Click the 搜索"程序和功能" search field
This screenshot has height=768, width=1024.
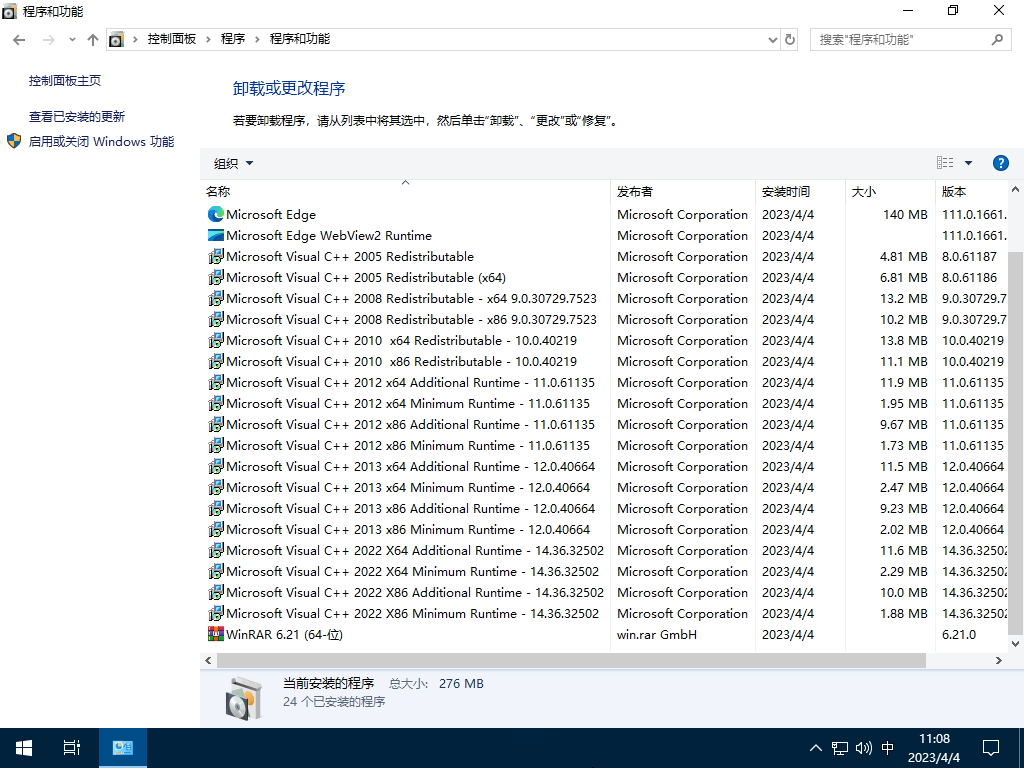click(x=900, y=40)
